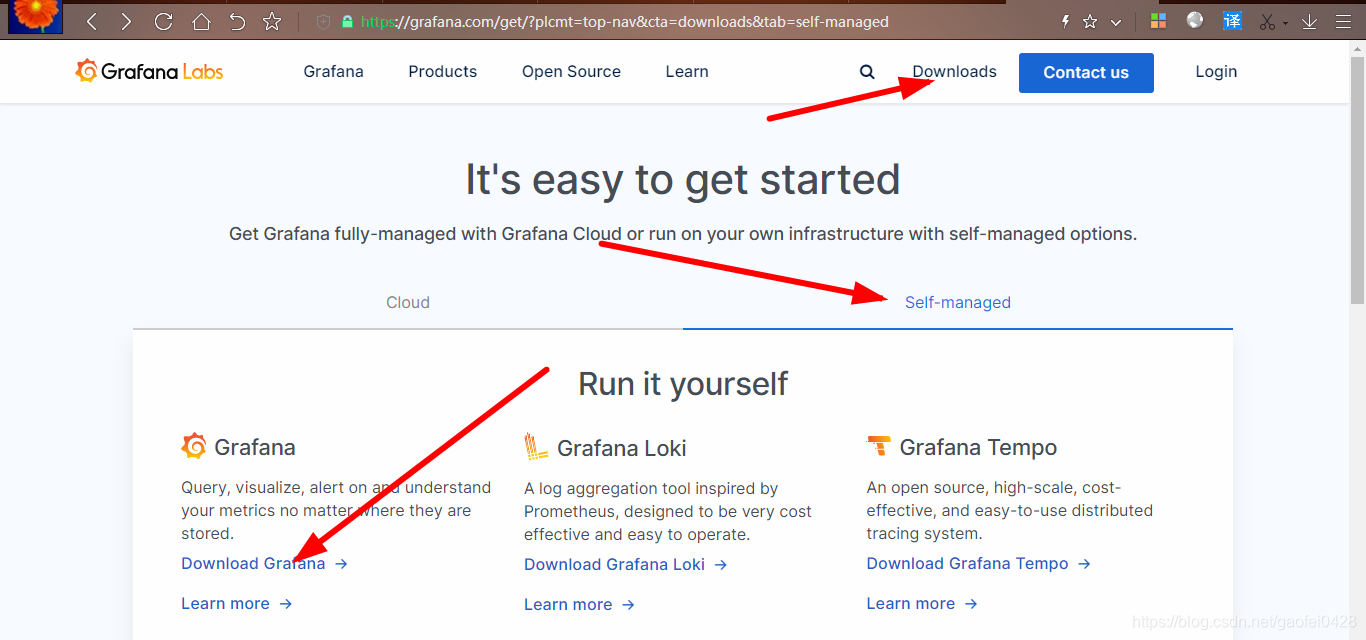Click the green padlock site info icon
Screen dimensions: 1366x640
coord(347,21)
